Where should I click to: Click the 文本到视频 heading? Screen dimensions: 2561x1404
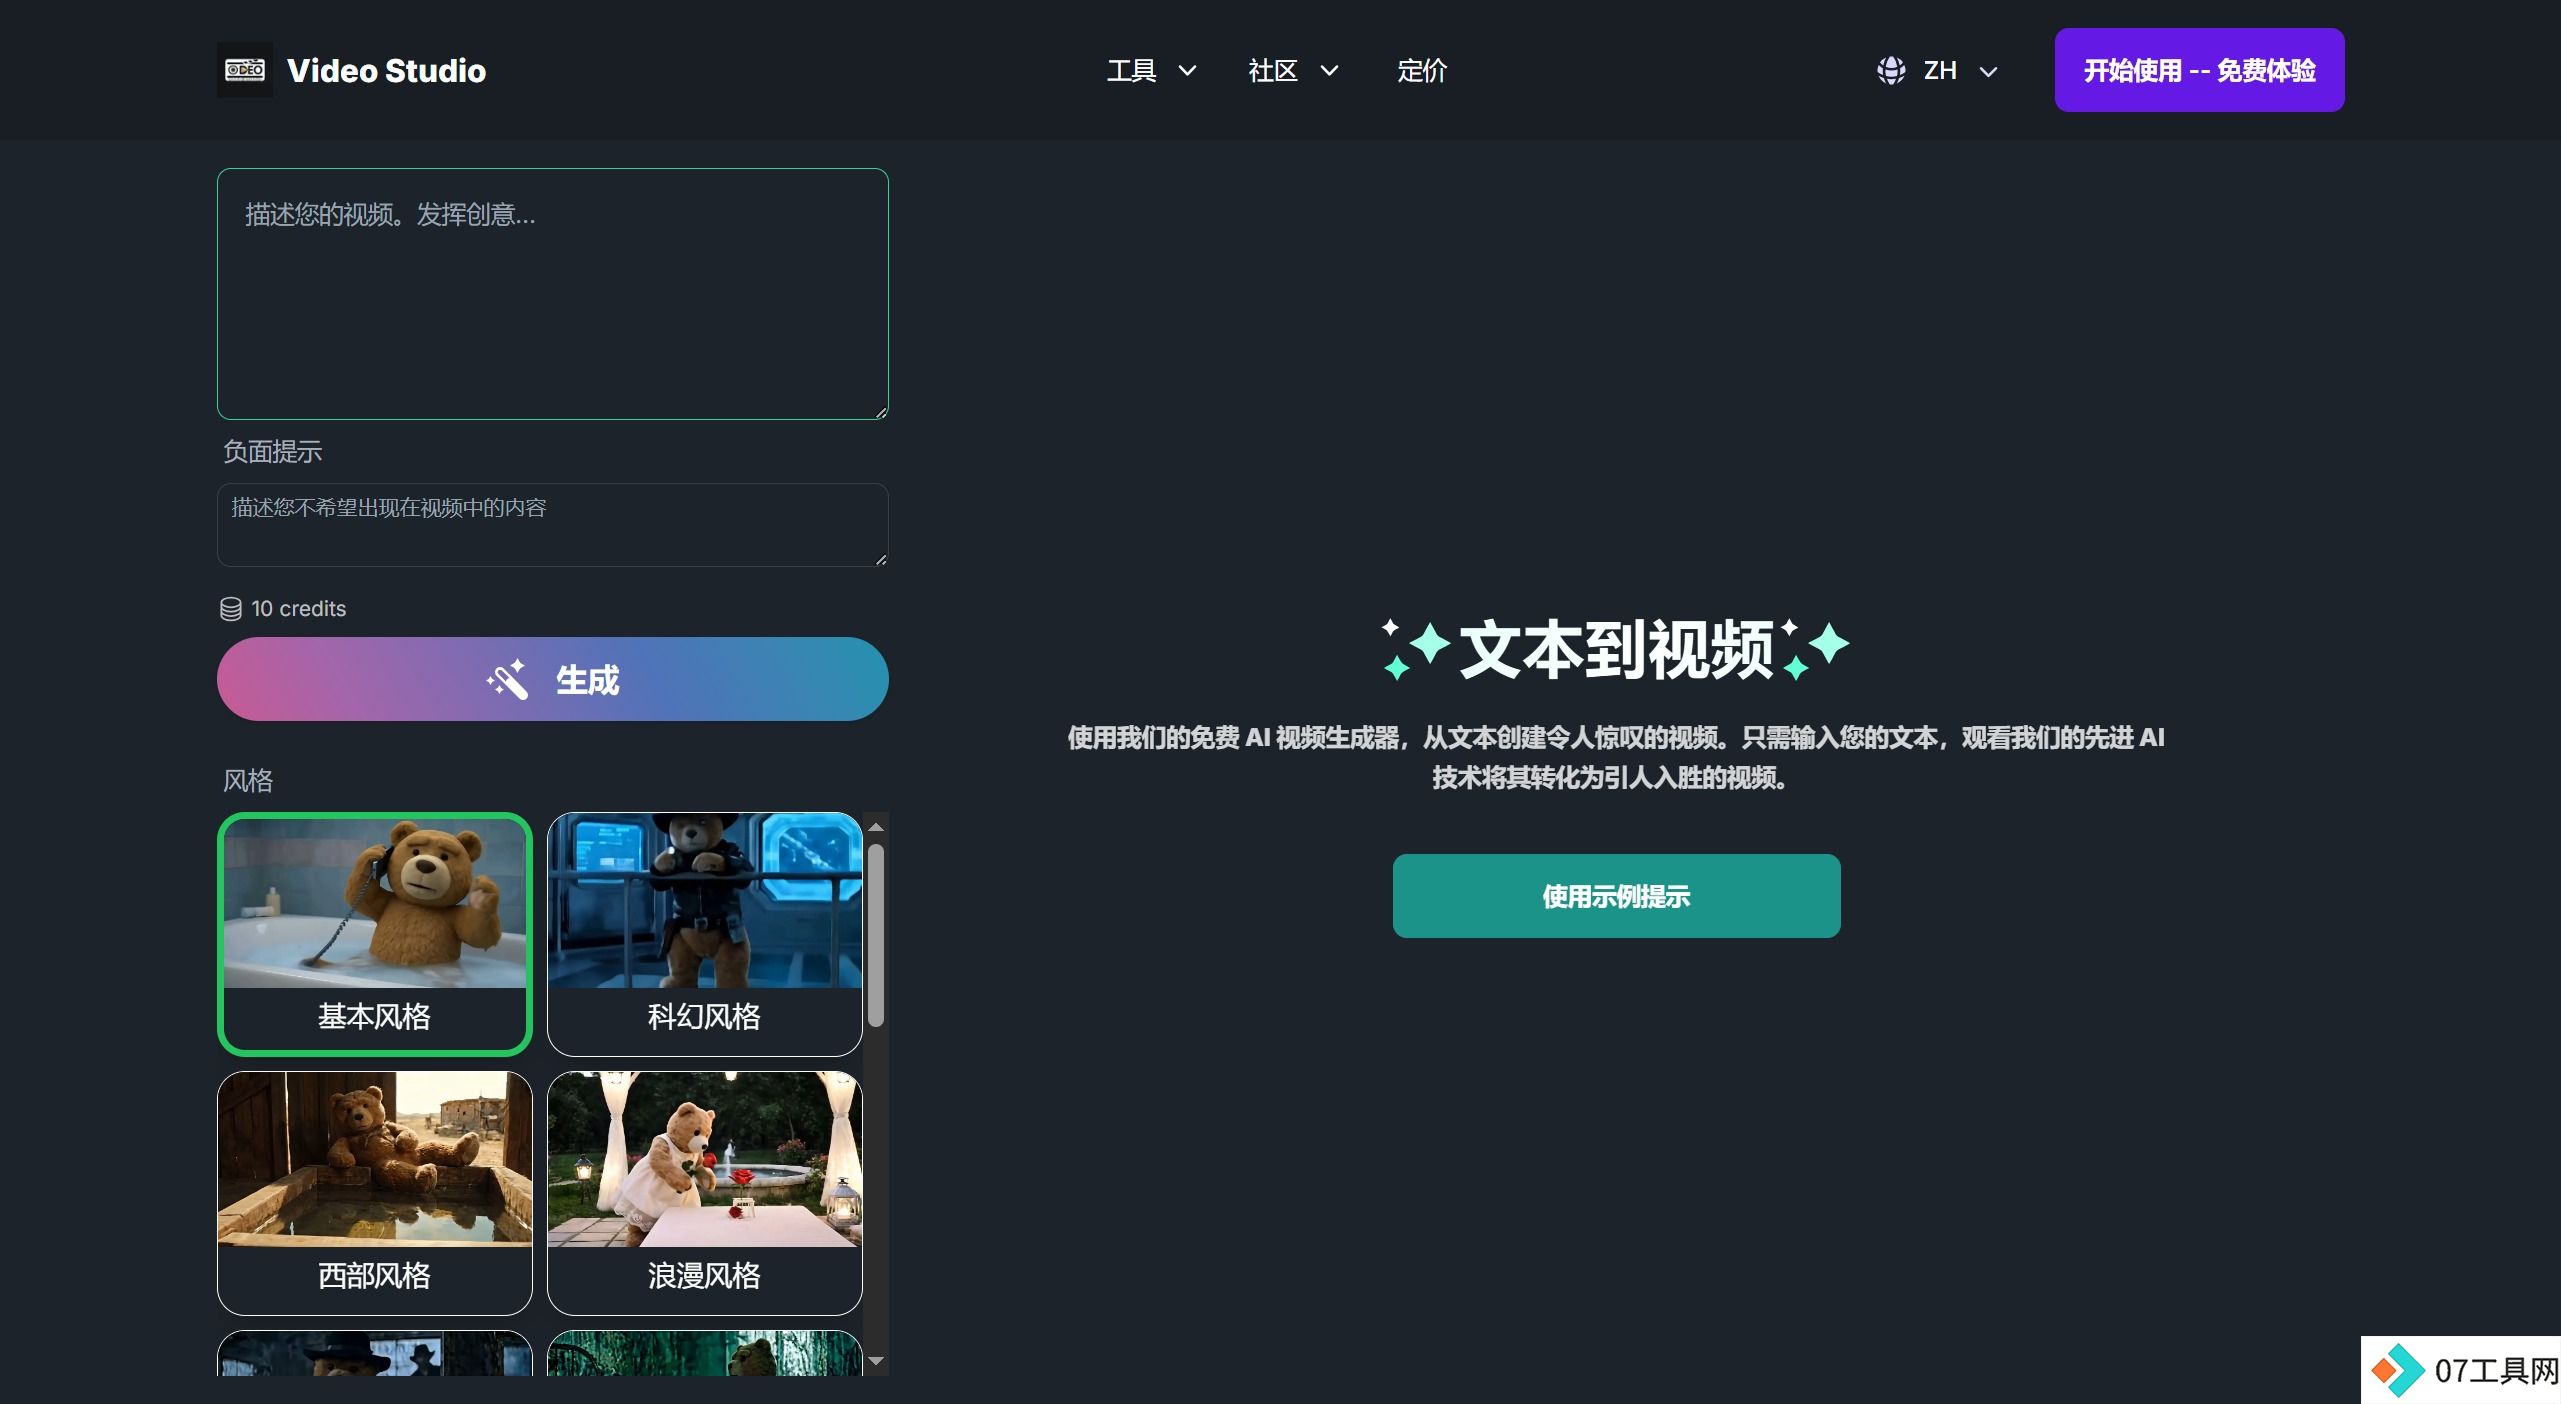(1616, 650)
